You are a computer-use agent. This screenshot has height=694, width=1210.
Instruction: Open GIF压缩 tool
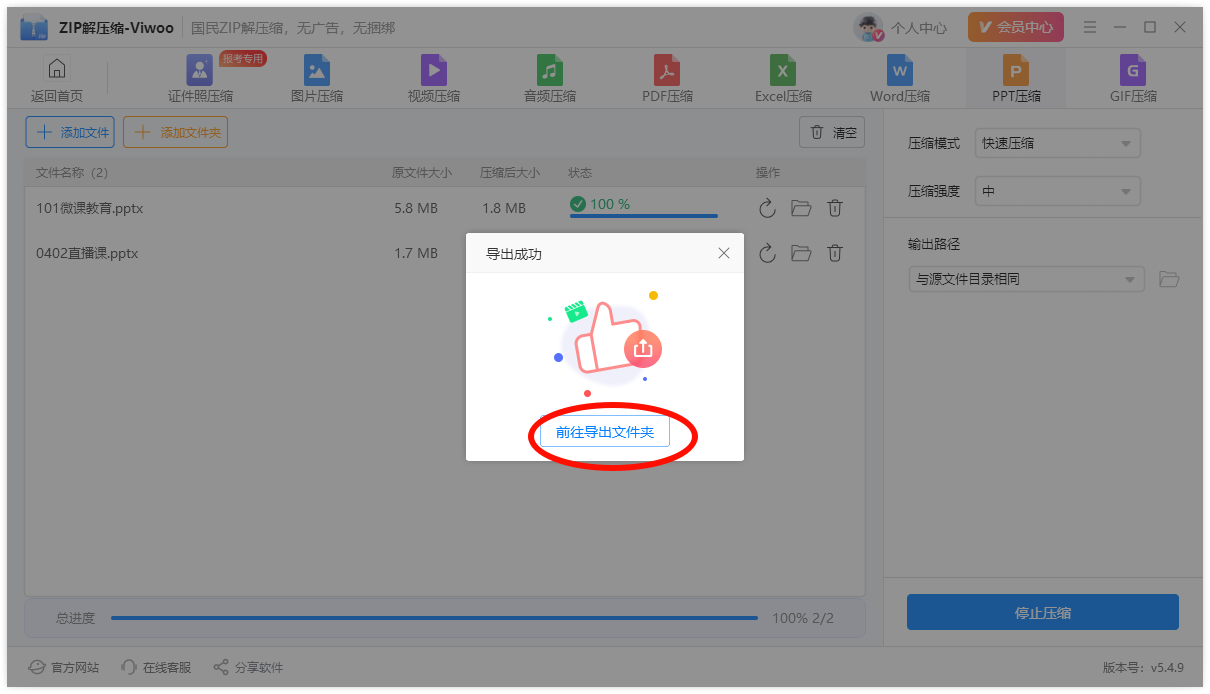point(1133,80)
